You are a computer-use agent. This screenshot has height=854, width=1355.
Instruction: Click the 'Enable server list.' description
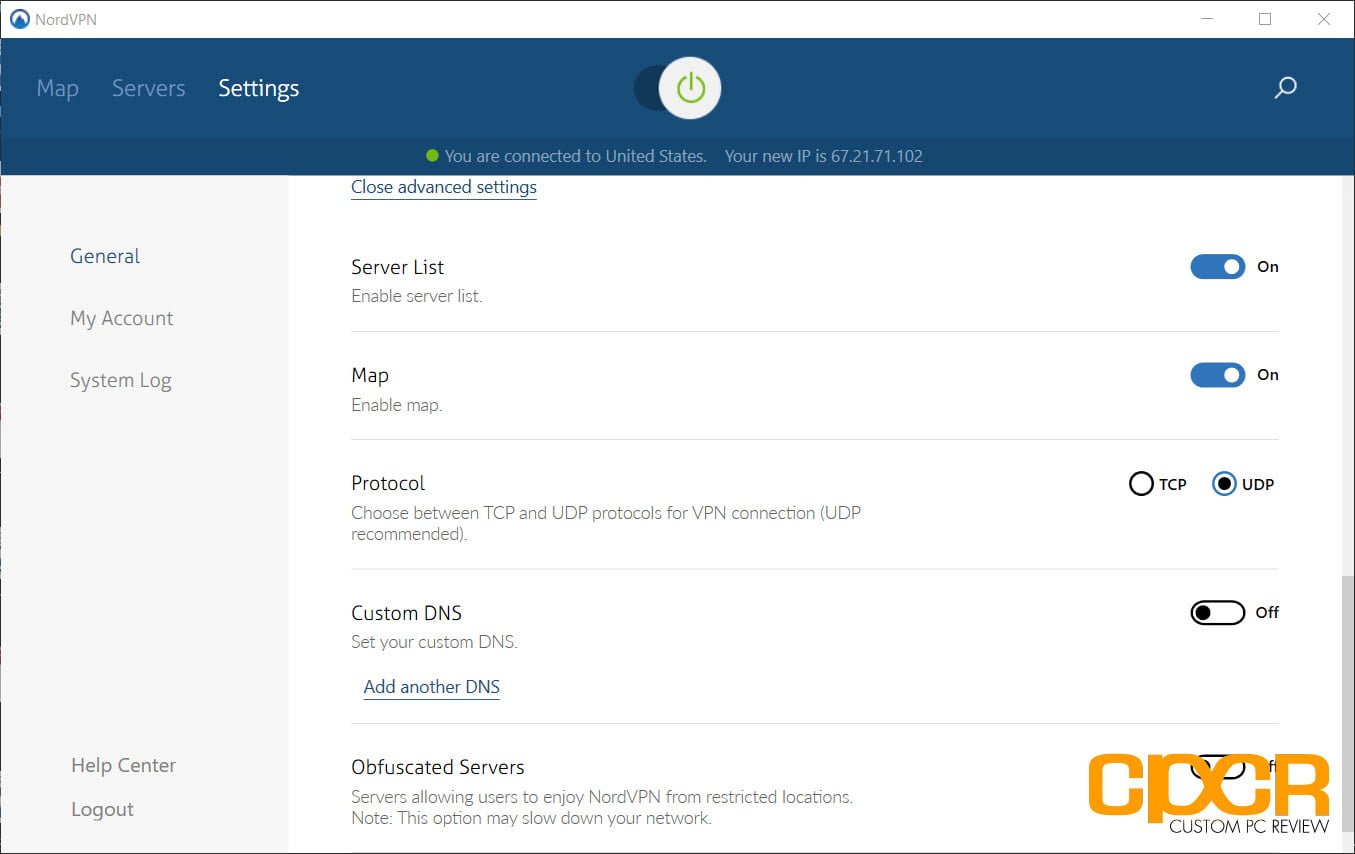pos(416,296)
